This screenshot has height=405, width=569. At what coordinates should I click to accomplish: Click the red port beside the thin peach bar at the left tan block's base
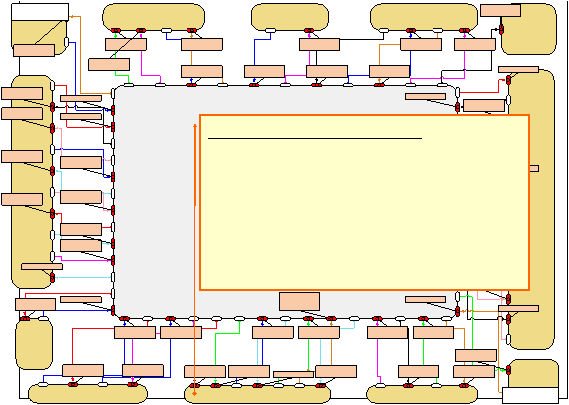pyautogui.click(x=52, y=278)
